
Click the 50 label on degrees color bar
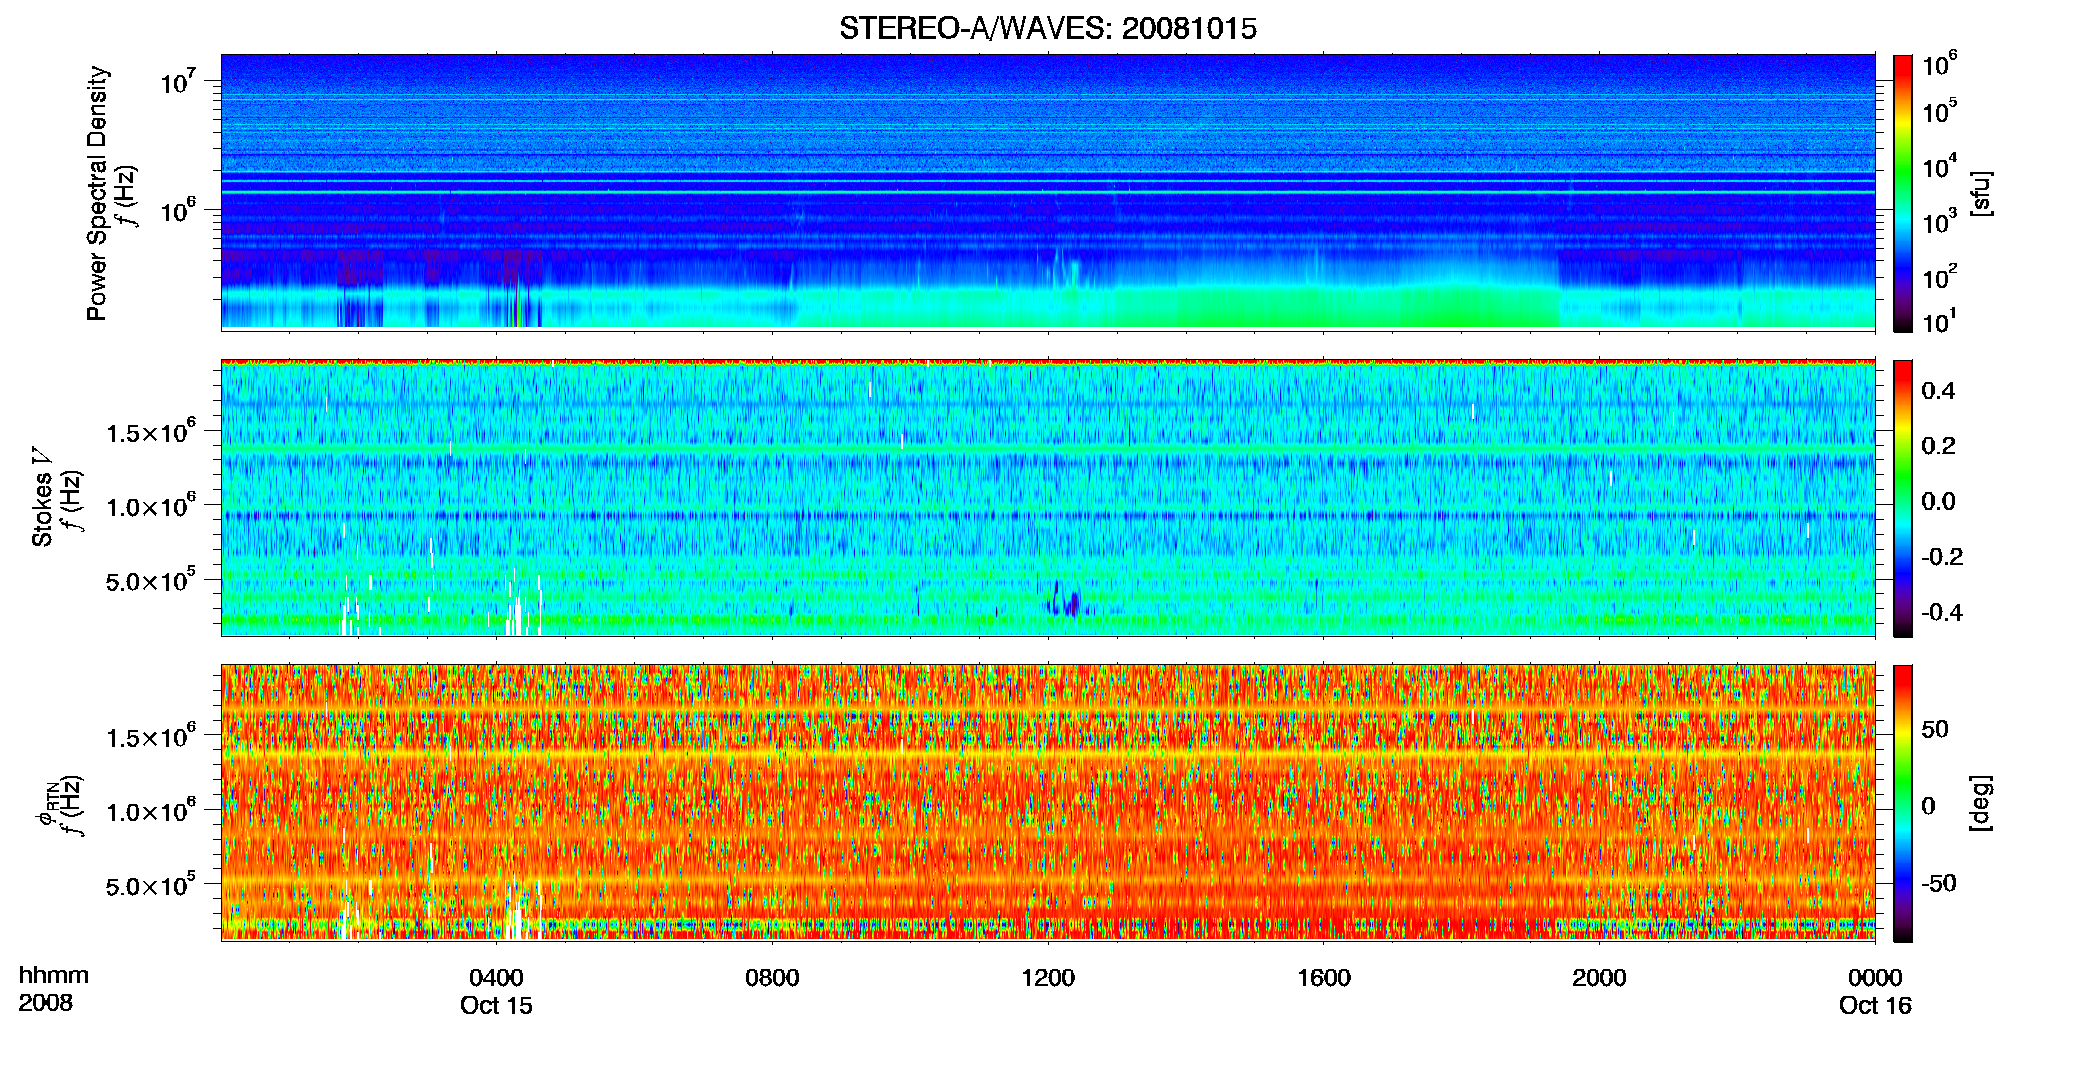pos(1935,729)
